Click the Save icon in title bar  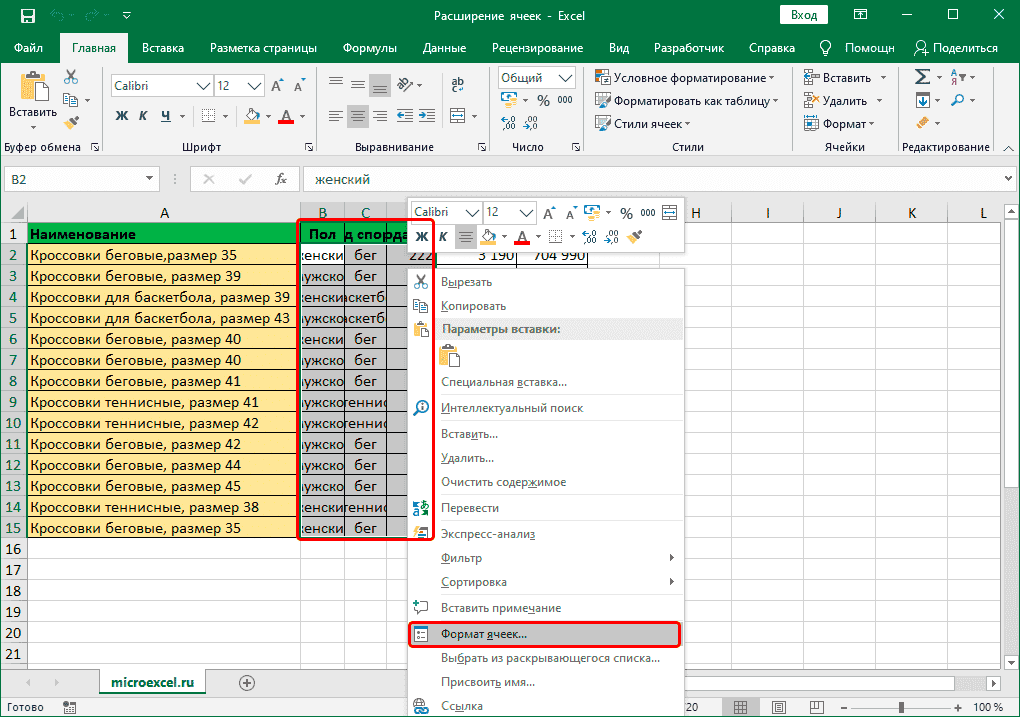(x=27, y=16)
